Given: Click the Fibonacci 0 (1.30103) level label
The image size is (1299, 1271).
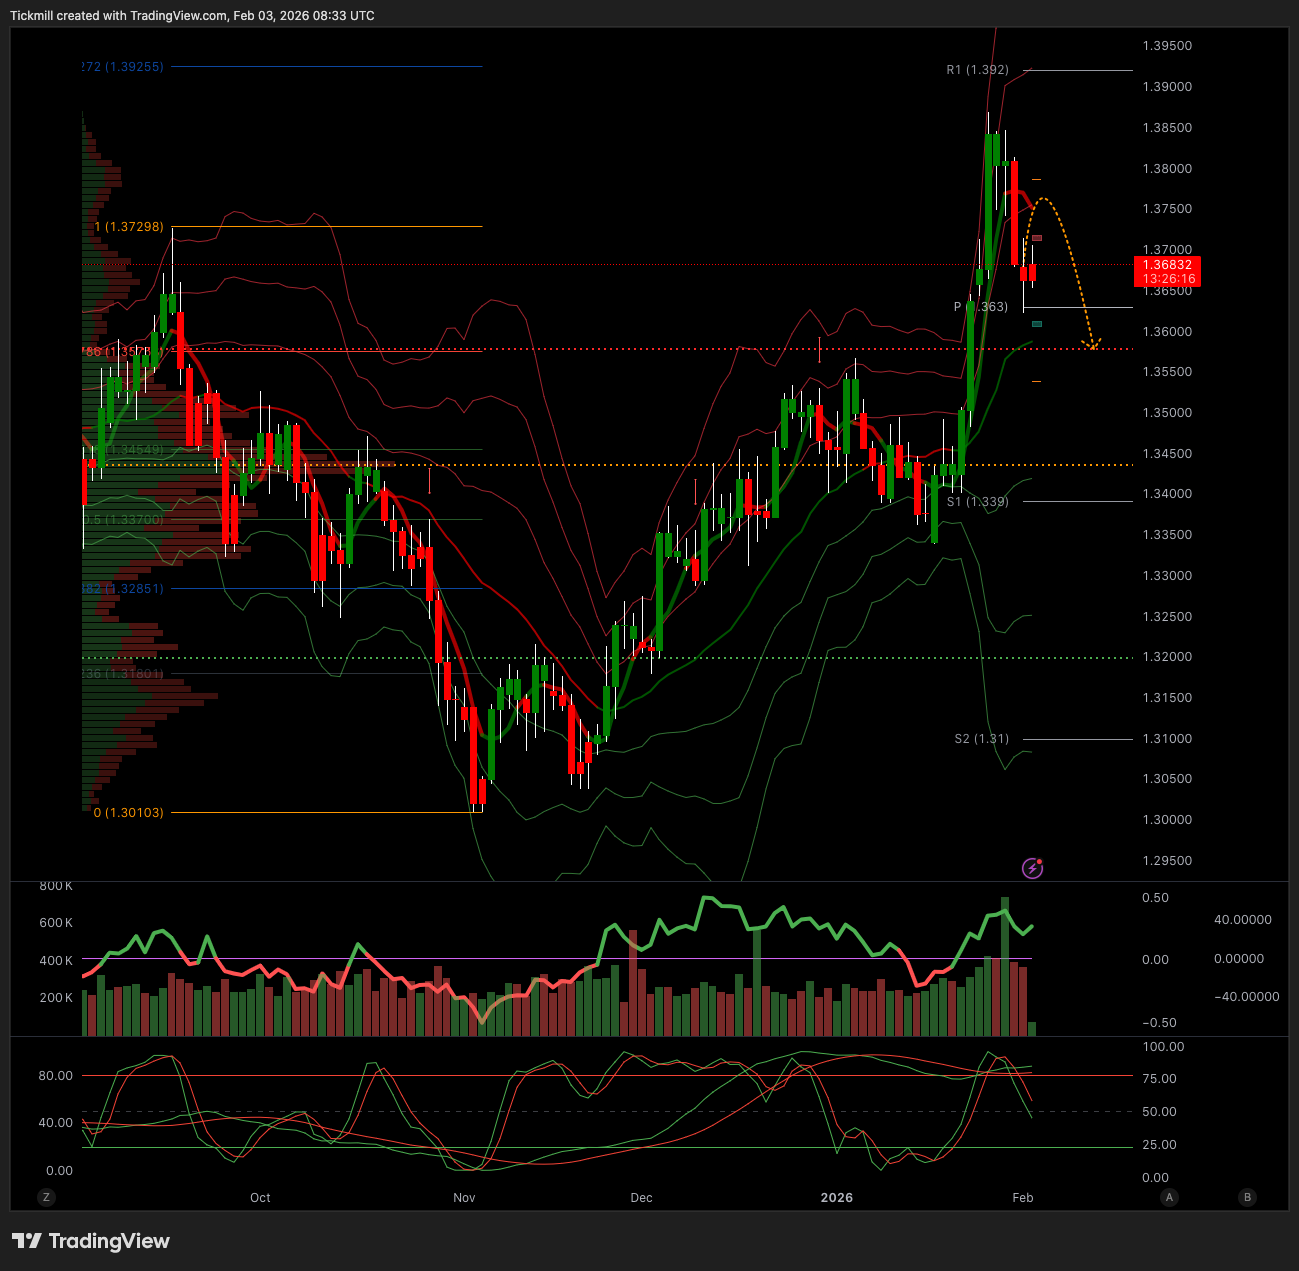Looking at the screenshot, I should [x=129, y=813].
